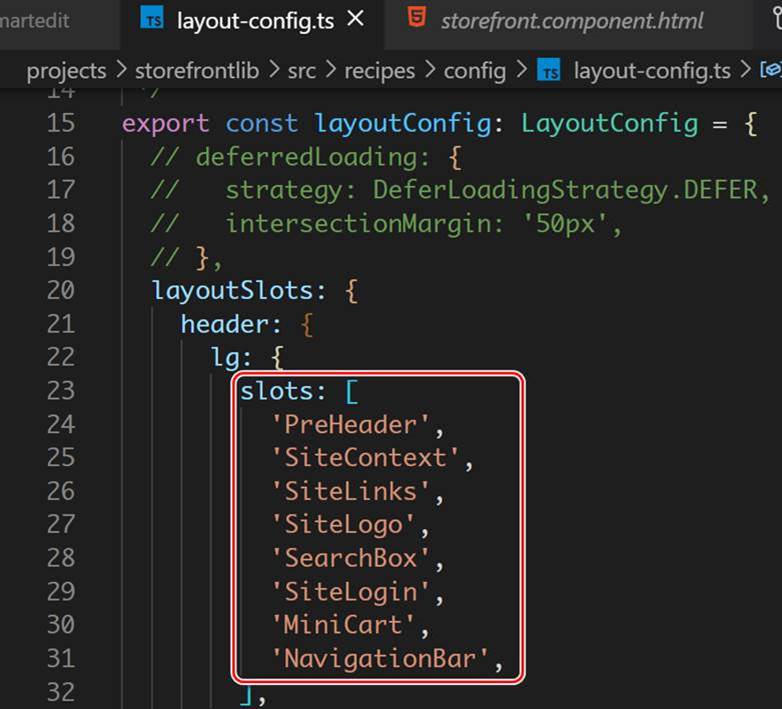The height and width of the screenshot is (709, 782).
Task: Select the 'projects' breadcrumb segment
Action: pos(66,71)
